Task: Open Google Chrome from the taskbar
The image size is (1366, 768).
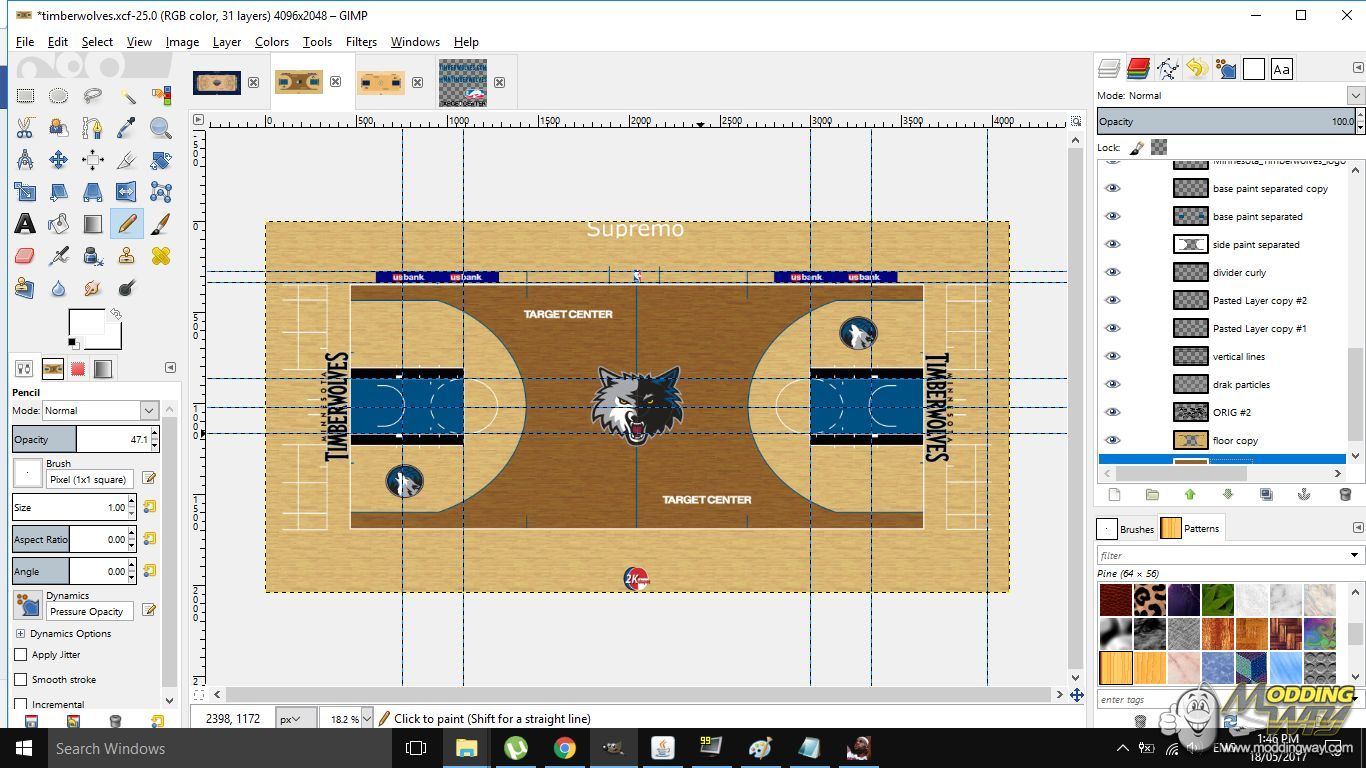Action: pyautogui.click(x=565, y=748)
